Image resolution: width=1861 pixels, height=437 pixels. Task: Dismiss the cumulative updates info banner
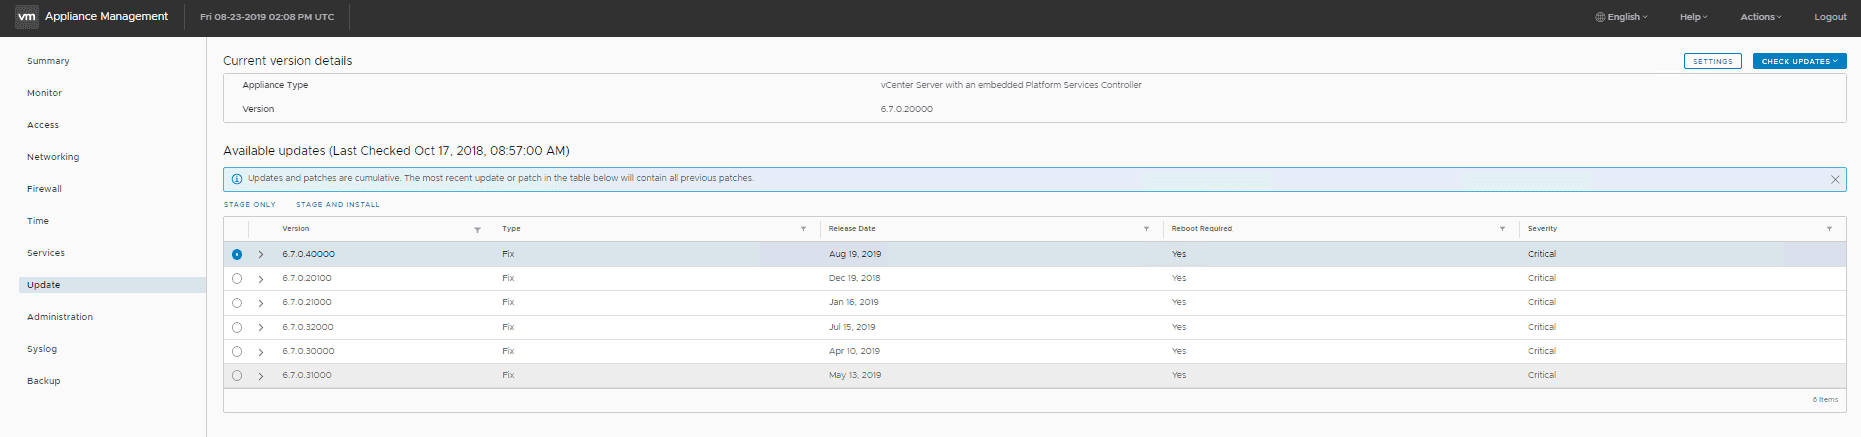pyautogui.click(x=1835, y=180)
